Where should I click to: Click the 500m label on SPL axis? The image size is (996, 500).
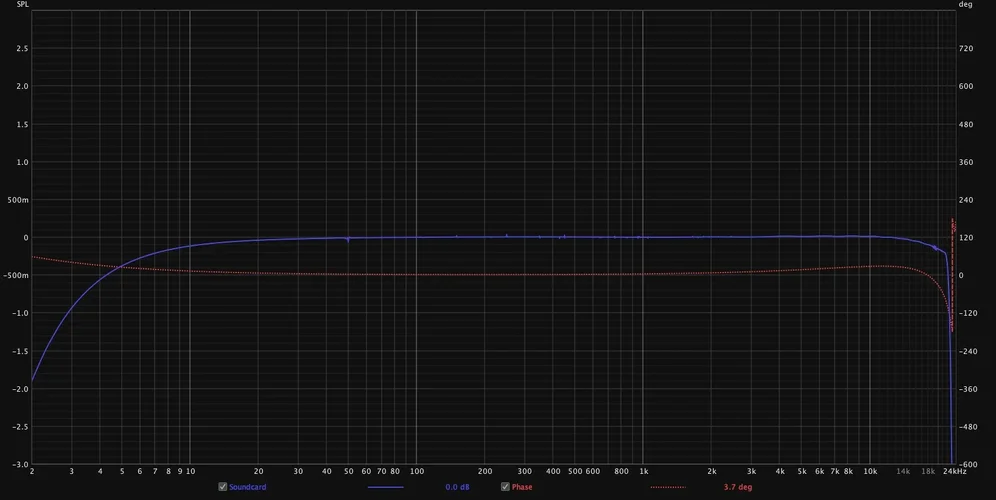[18, 199]
